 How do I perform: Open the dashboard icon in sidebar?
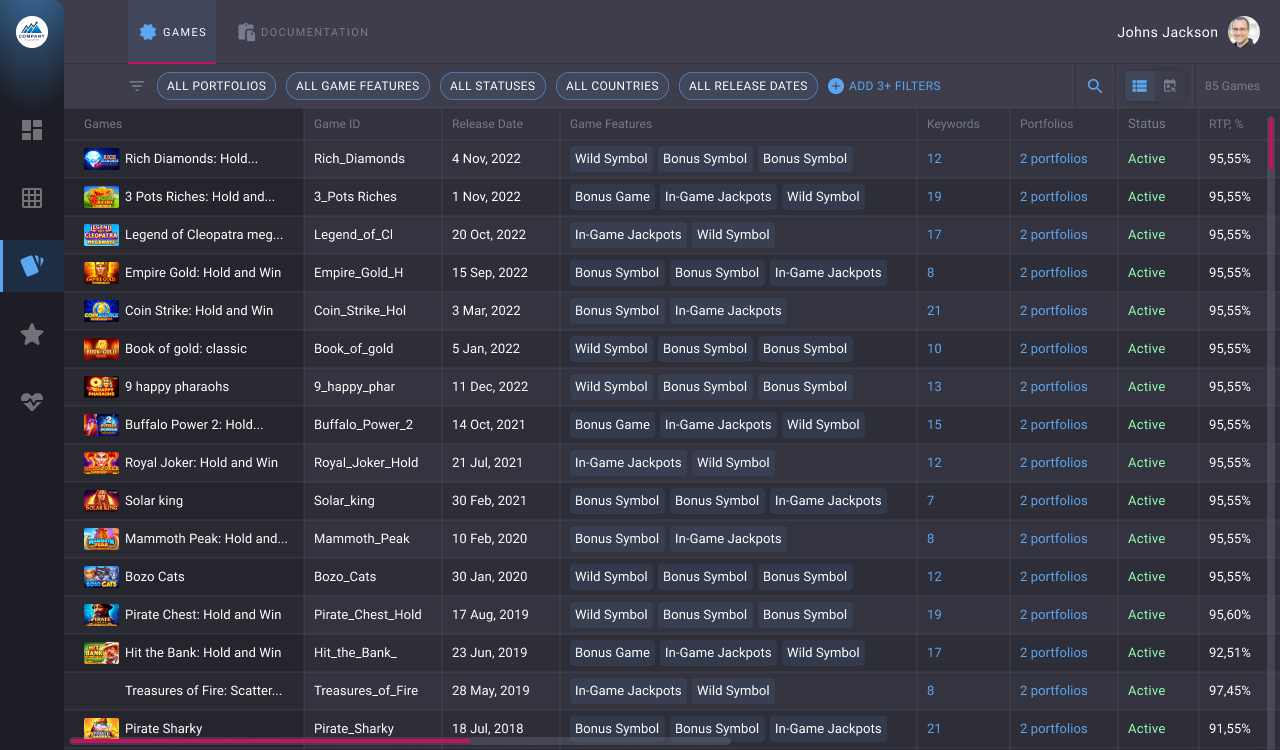(x=32, y=130)
